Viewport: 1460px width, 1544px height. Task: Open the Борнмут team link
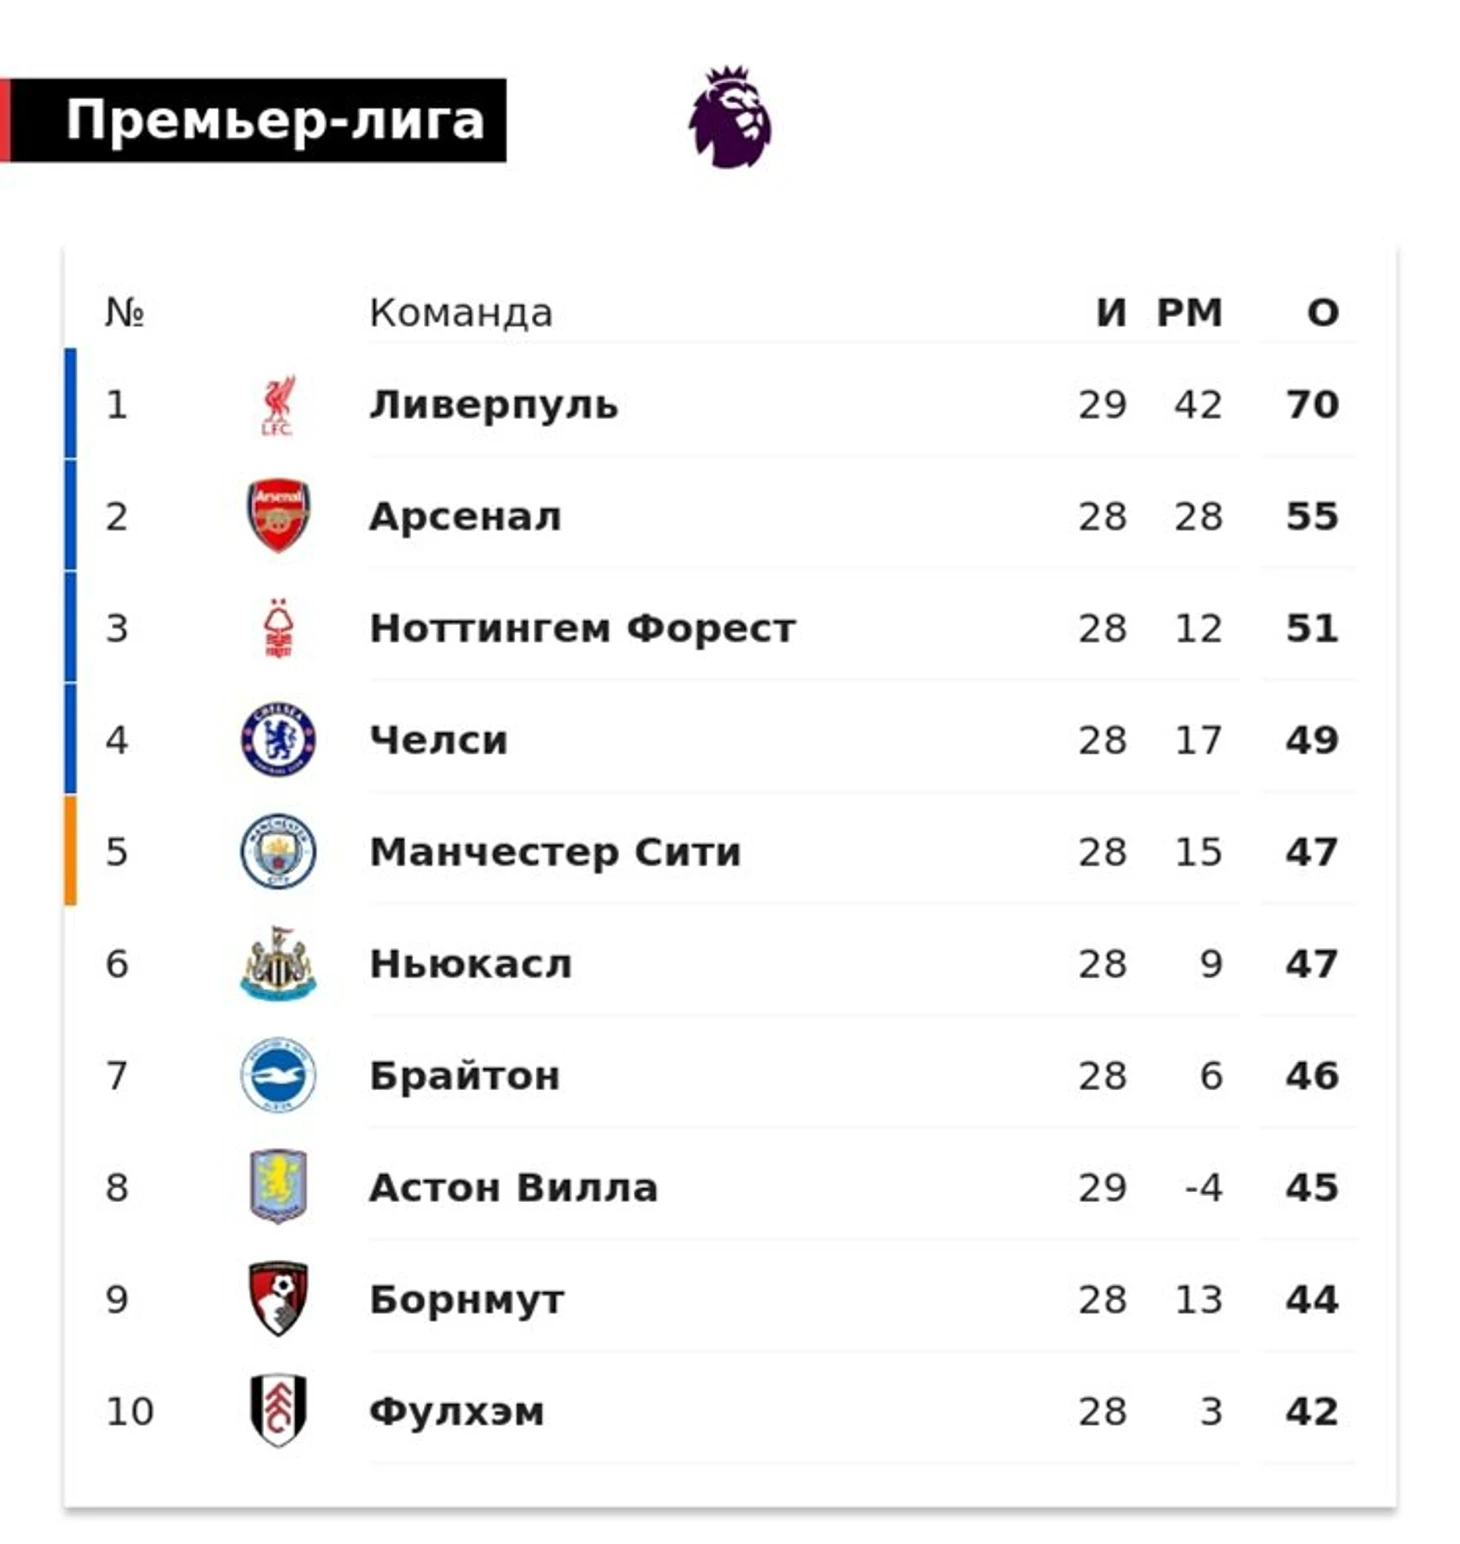(466, 1300)
